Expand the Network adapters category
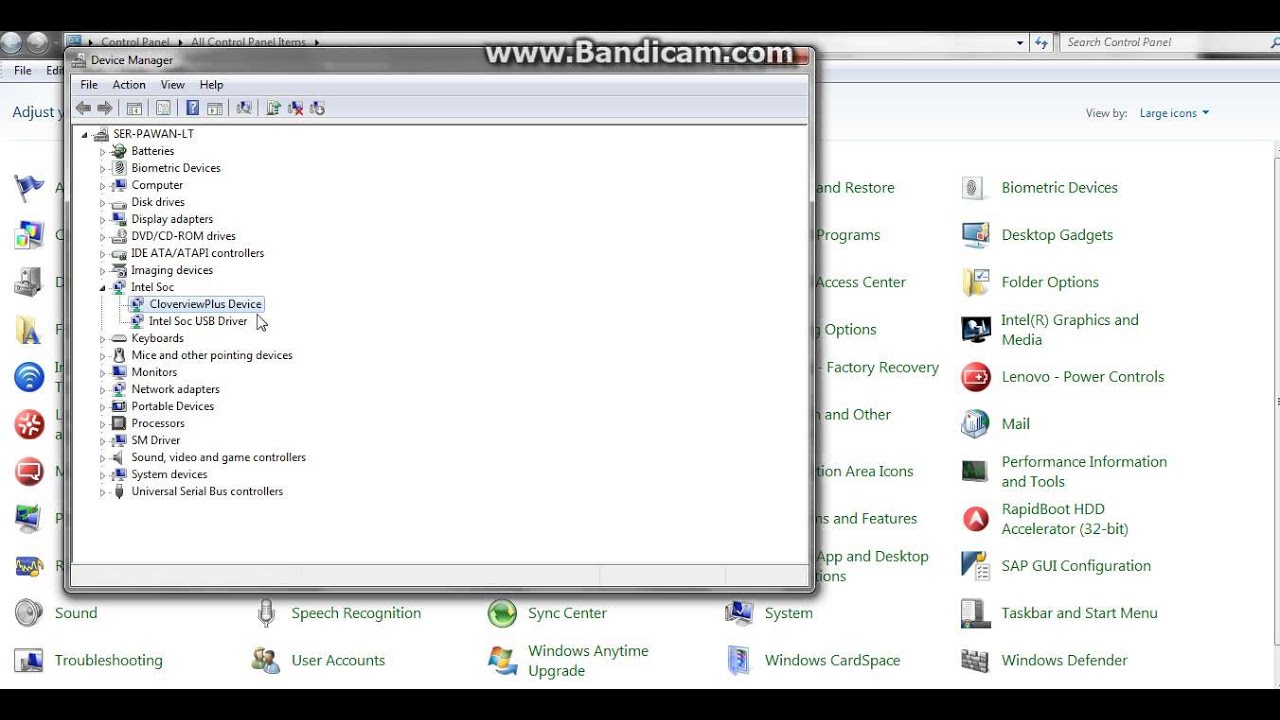Screen dimensions: 1280x720 click(x=102, y=389)
